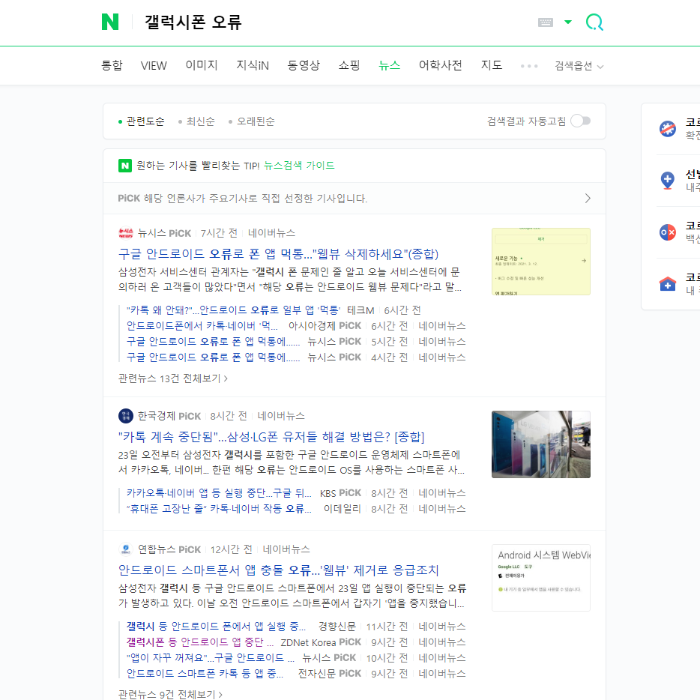Open the 지도 tab
This screenshot has width=700, height=700.
(x=492, y=66)
